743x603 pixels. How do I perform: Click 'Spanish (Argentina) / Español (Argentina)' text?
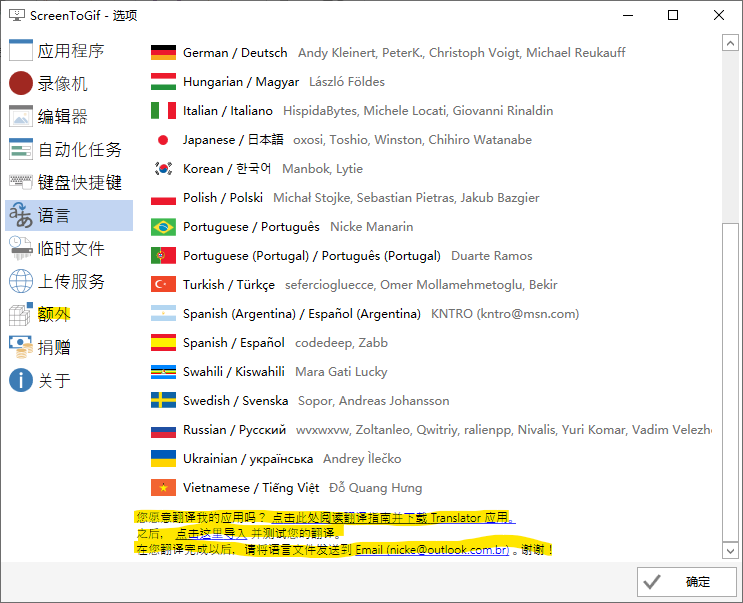pos(302,314)
